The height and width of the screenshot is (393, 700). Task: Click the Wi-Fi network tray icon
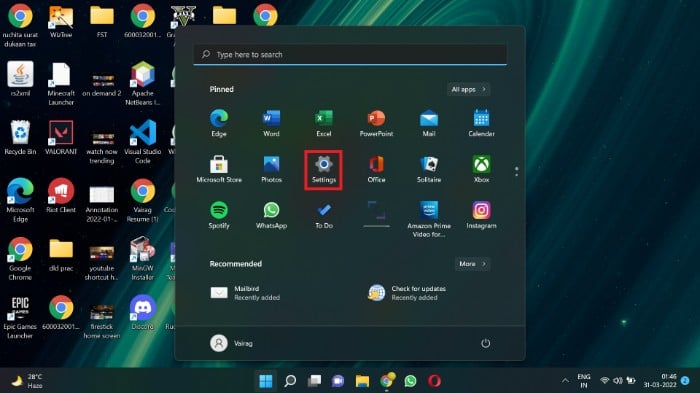(x=604, y=380)
